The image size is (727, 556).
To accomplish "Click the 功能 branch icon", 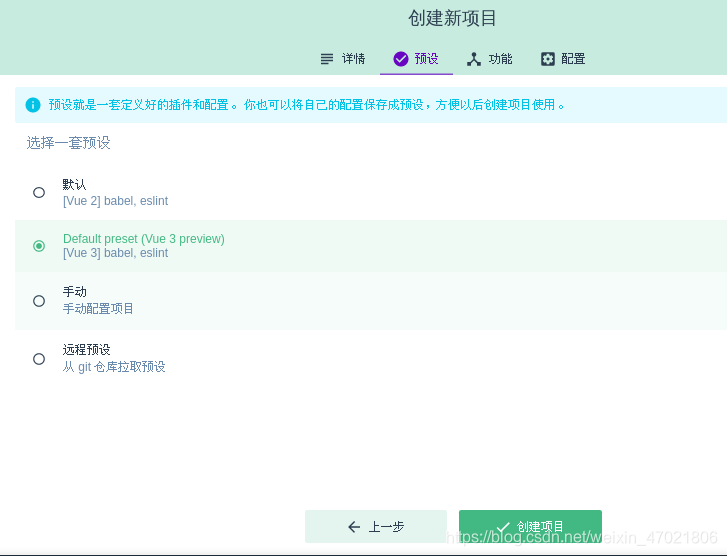I will tap(473, 59).
